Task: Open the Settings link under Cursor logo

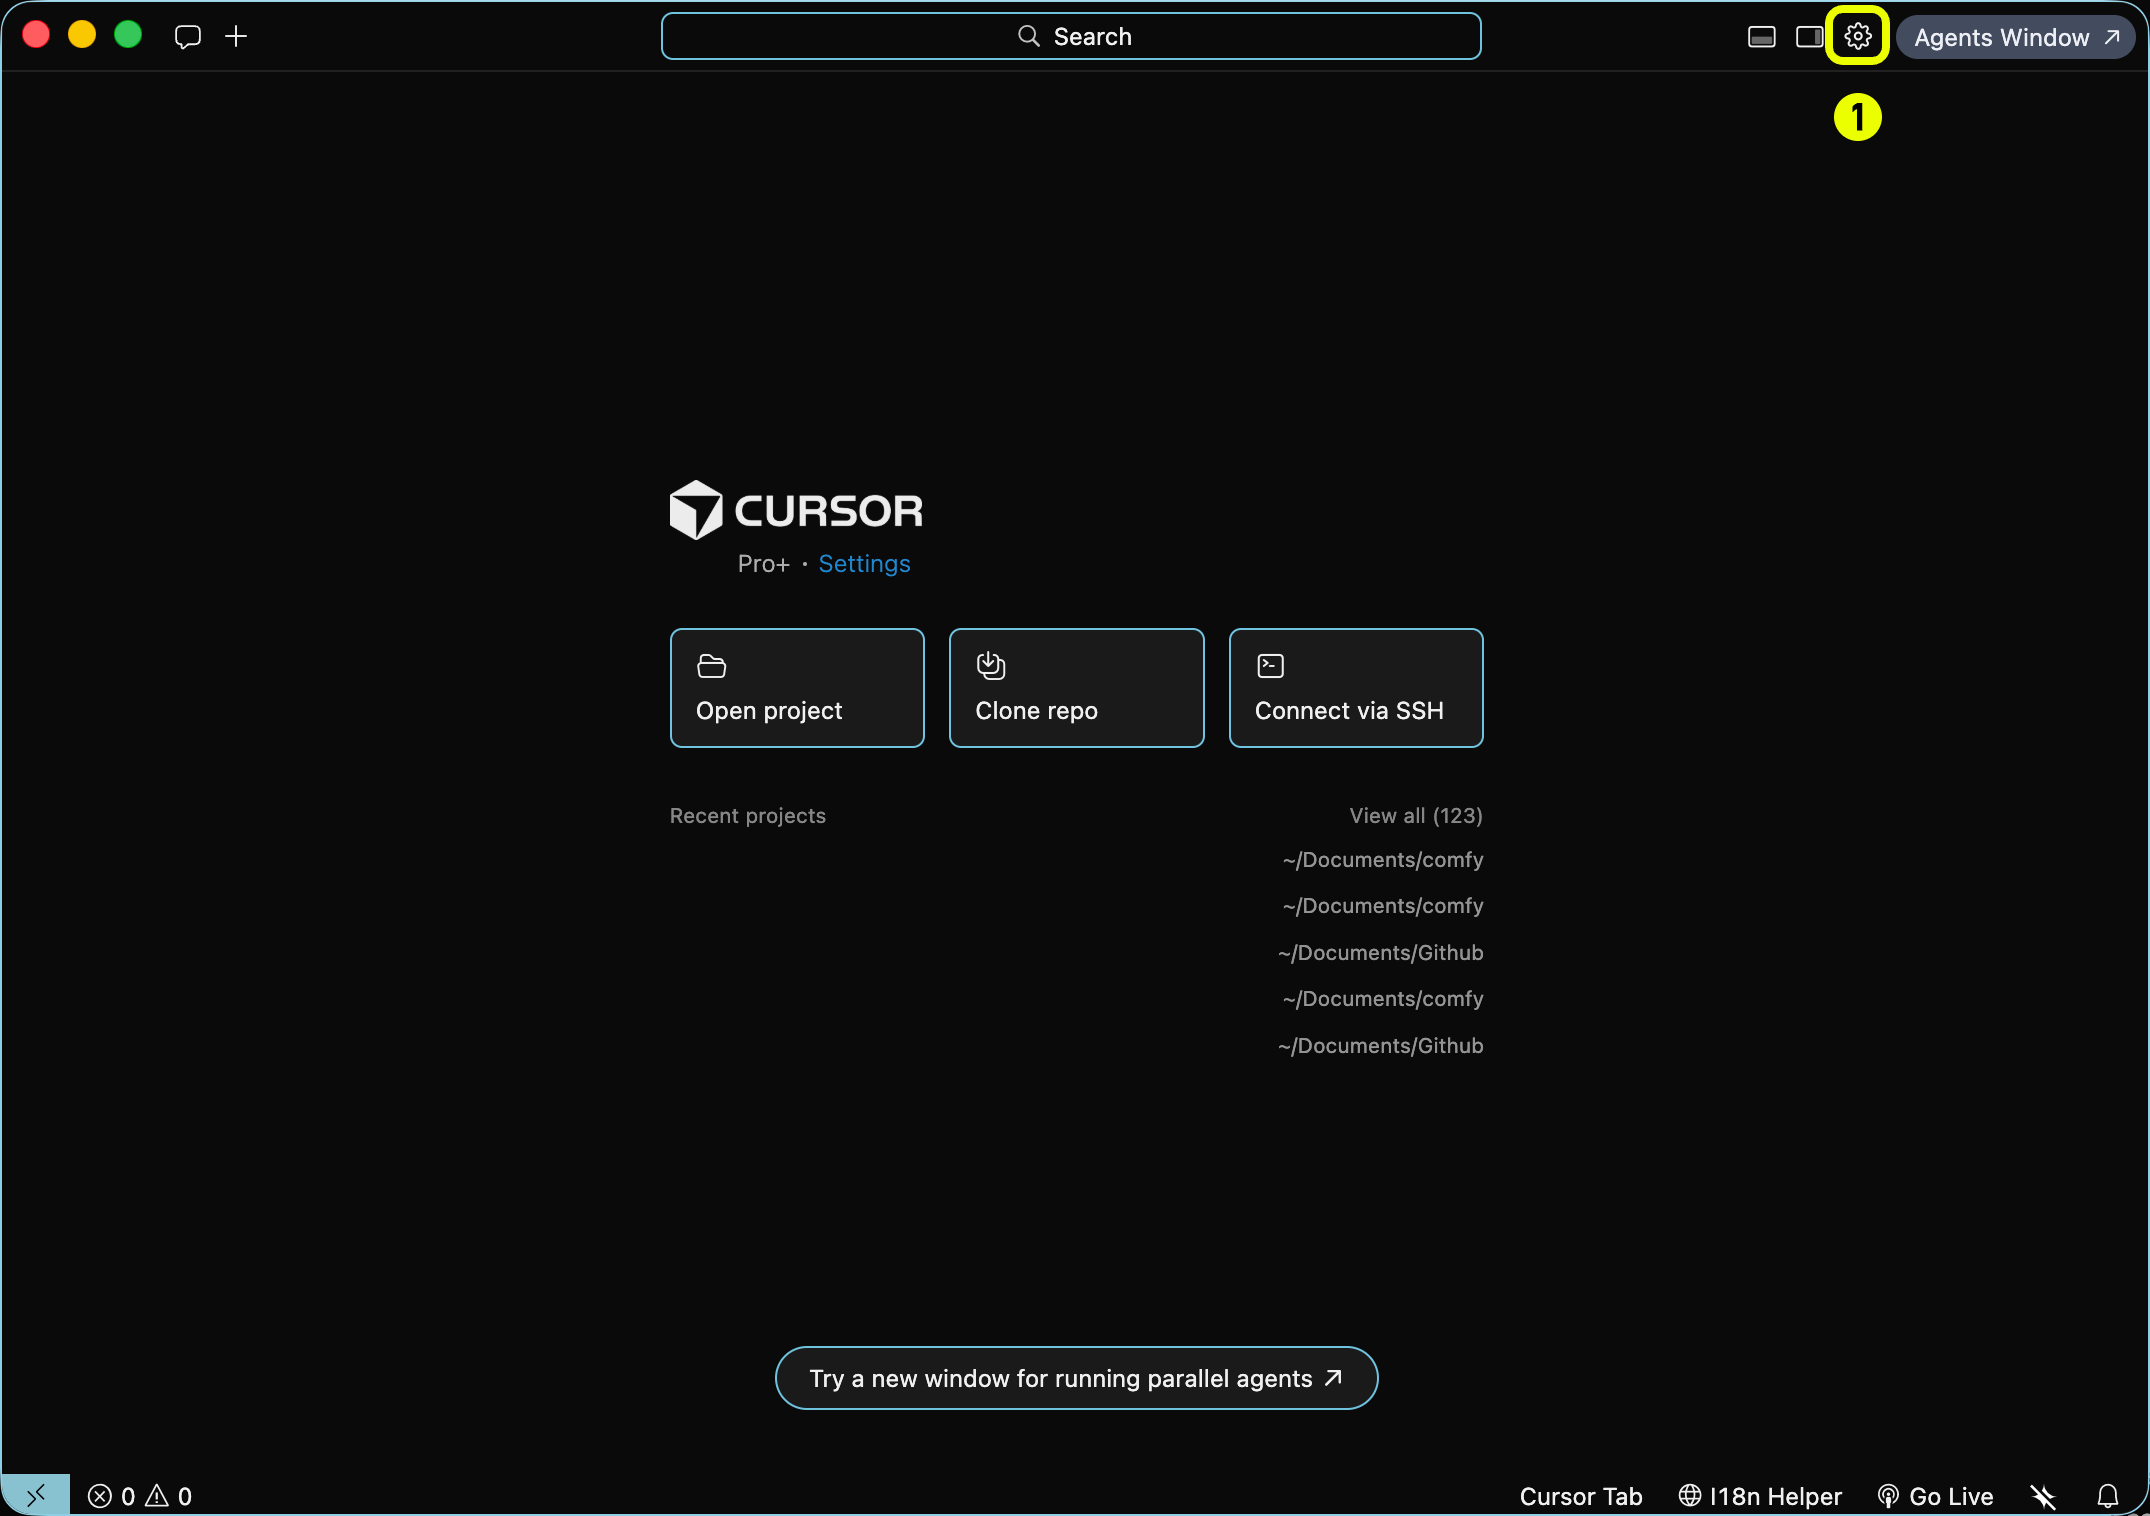Action: (x=864, y=564)
